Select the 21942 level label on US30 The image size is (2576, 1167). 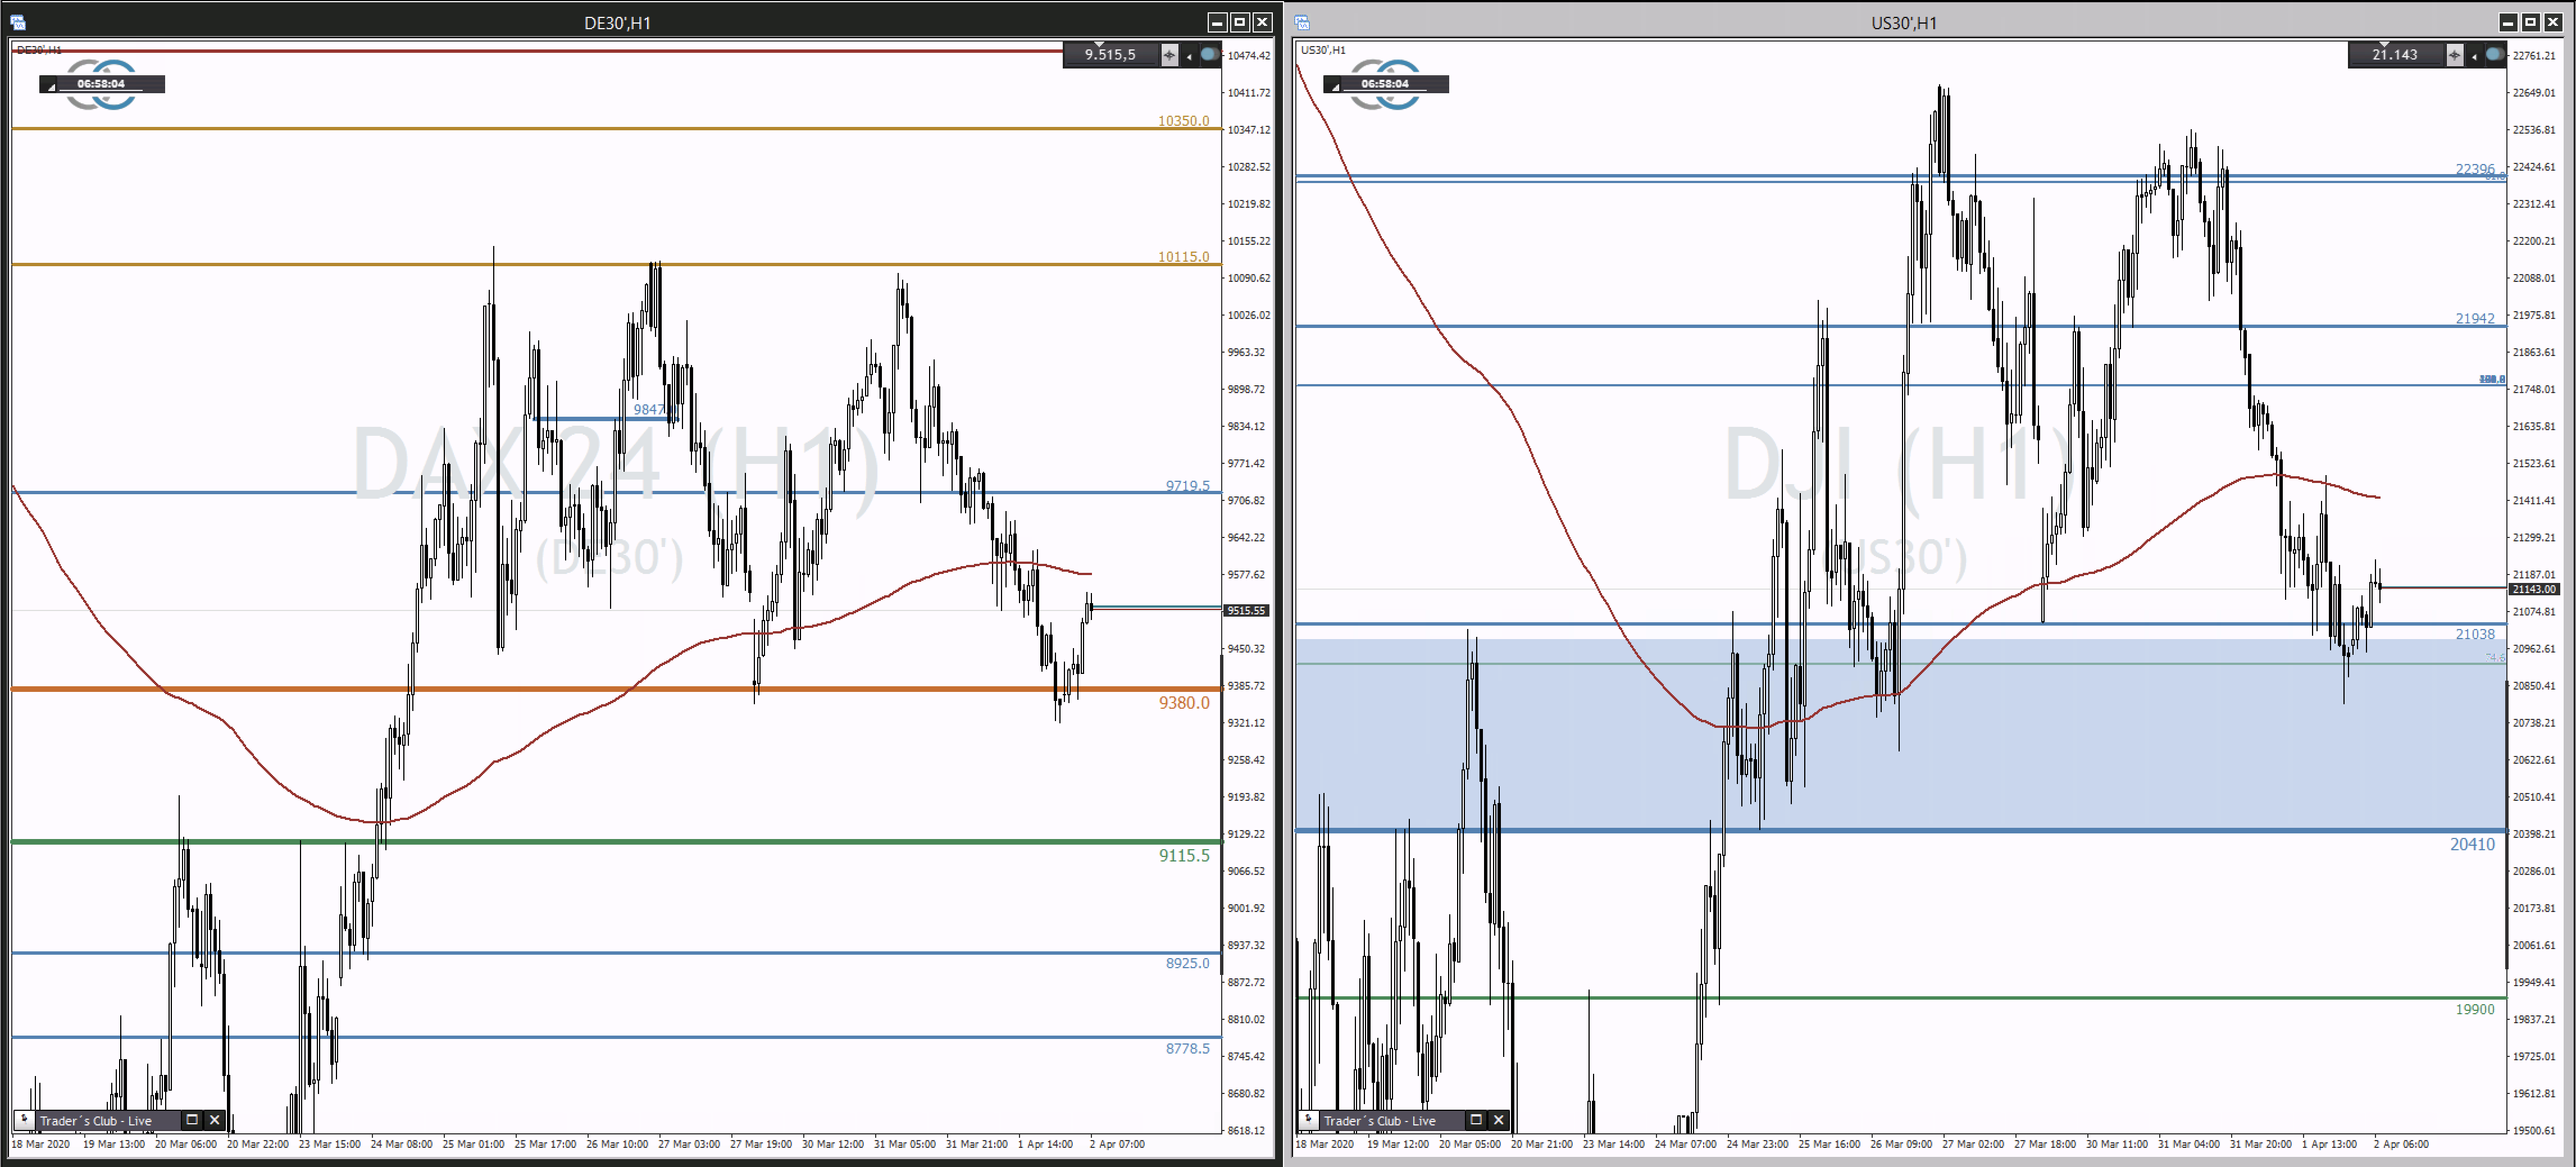click(2475, 318)
